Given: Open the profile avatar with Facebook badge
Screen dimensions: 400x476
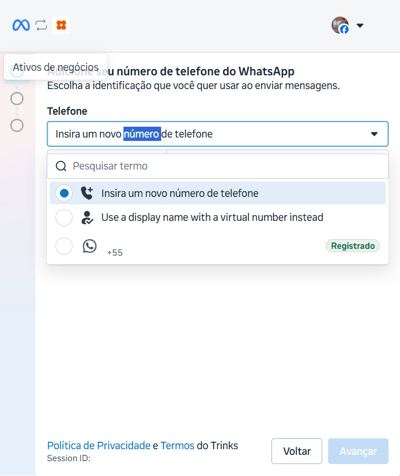Looking at the screenshot, I should click(x=340, y=25).
